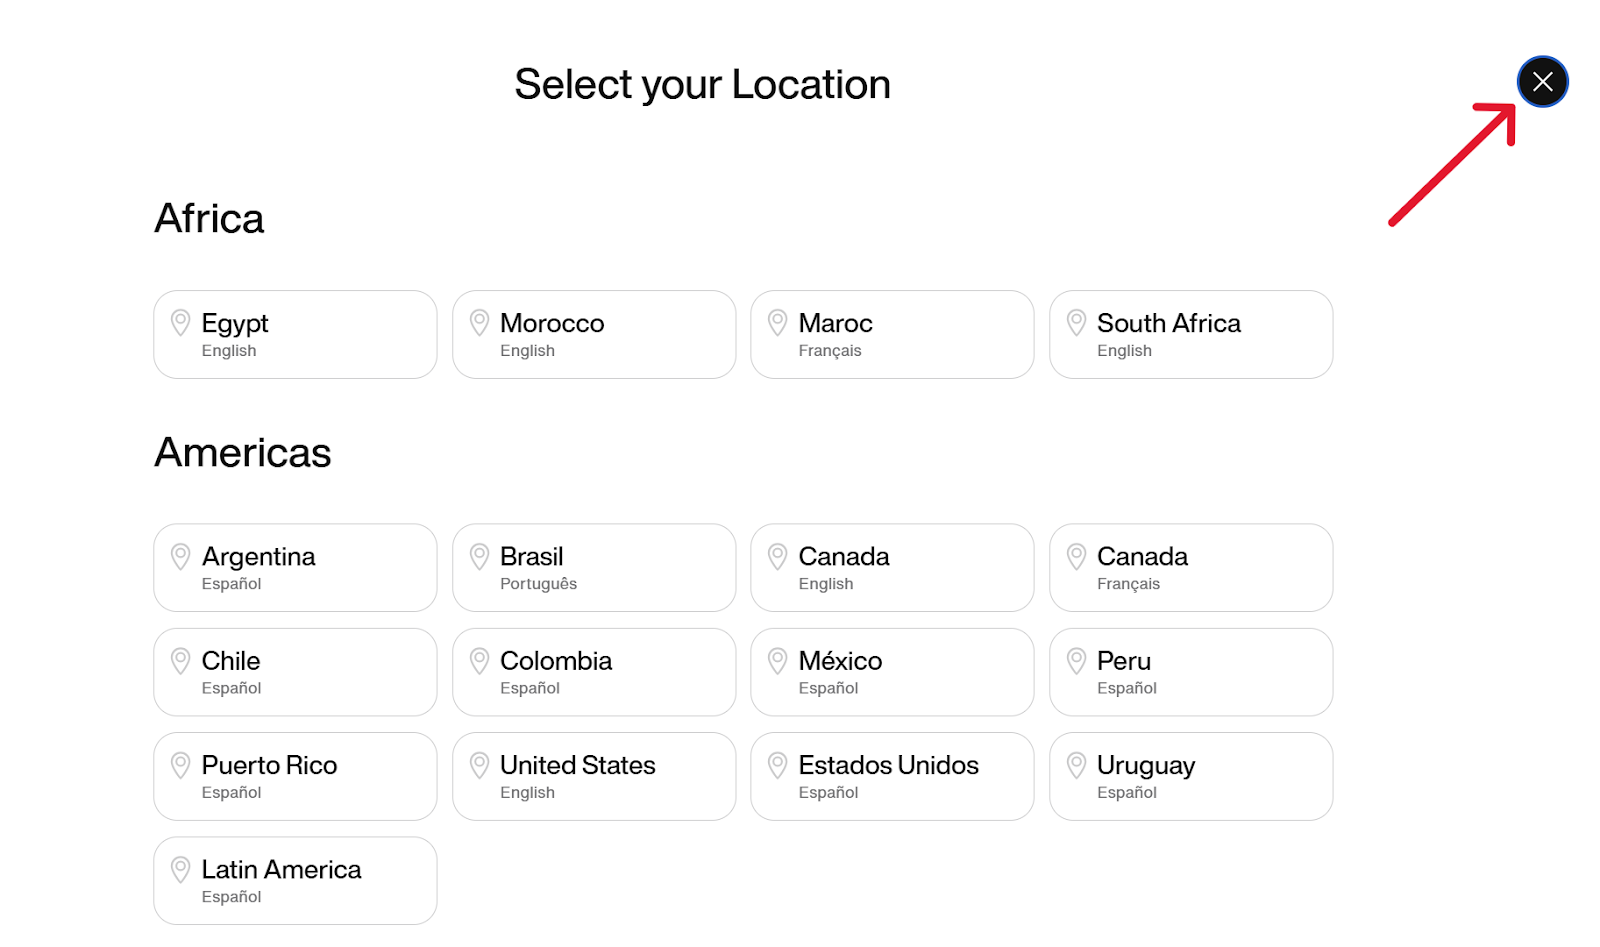Select Egypt in English as your location
The width and height of the screenshot is (1600, 947).
click(295, 334)
